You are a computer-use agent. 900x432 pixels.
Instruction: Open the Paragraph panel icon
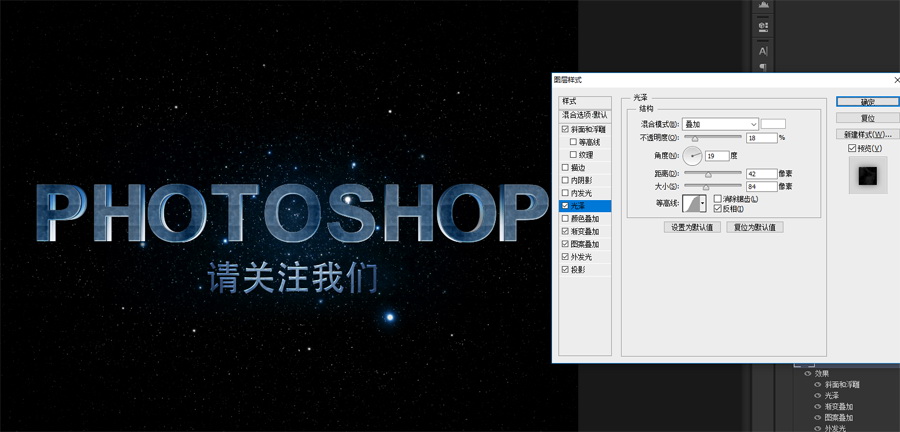click(763, 67)
